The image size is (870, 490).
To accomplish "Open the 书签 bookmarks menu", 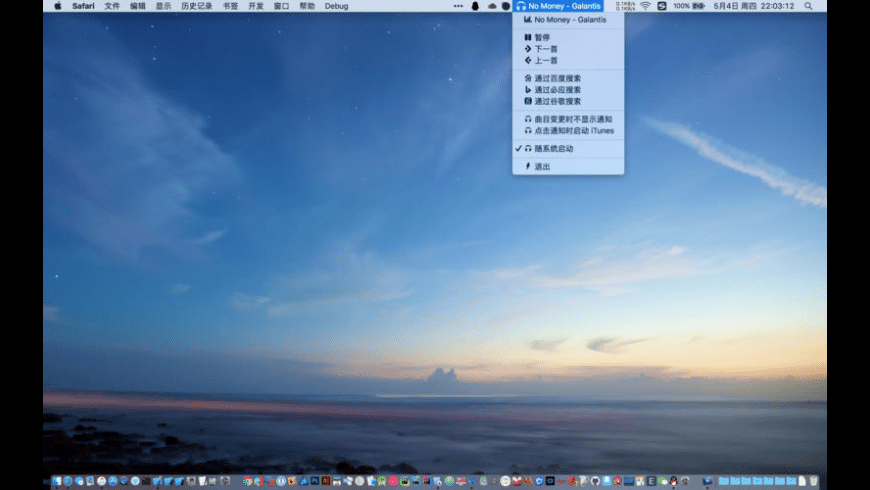I will [230, 6].
